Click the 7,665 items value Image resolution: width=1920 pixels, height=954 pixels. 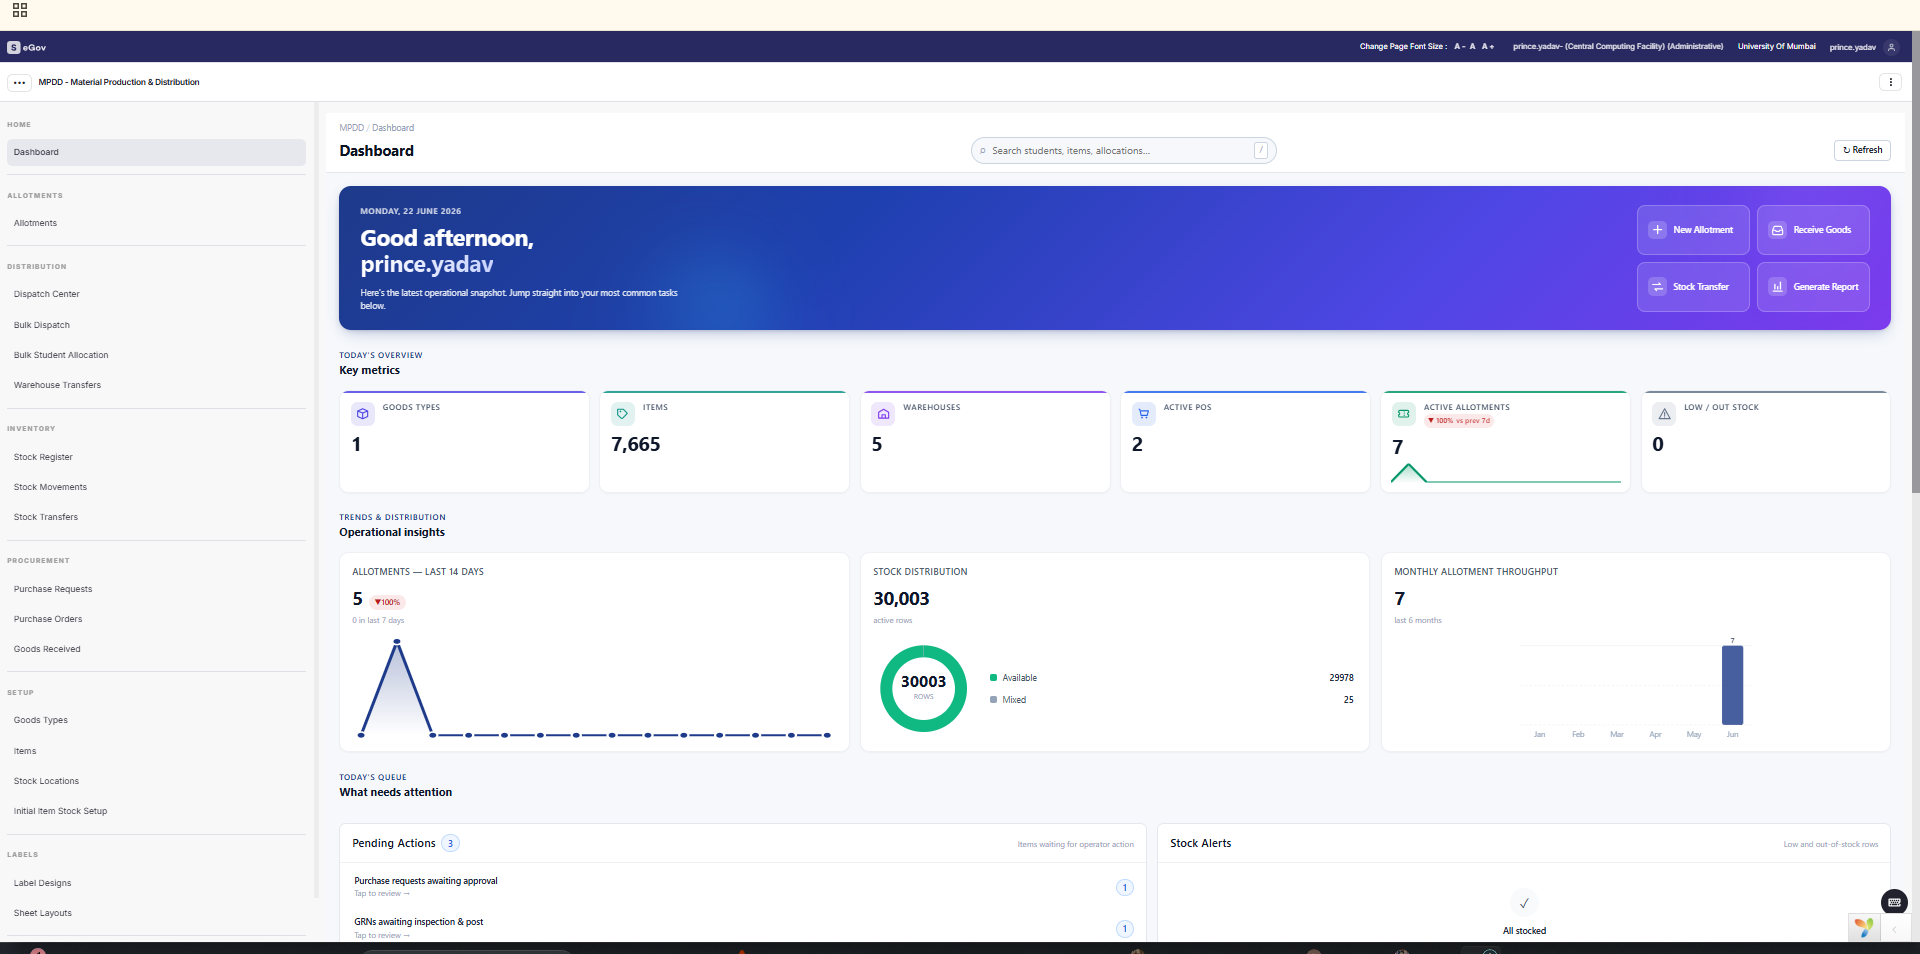(x=636, y=444)
